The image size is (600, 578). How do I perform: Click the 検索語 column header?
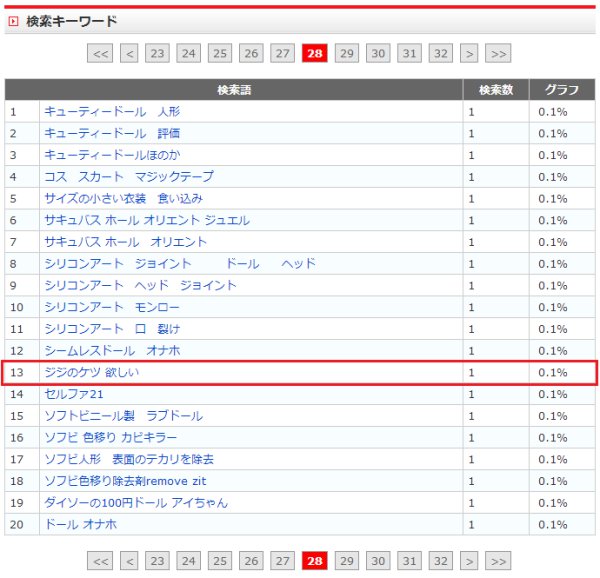tap(234, 90)
